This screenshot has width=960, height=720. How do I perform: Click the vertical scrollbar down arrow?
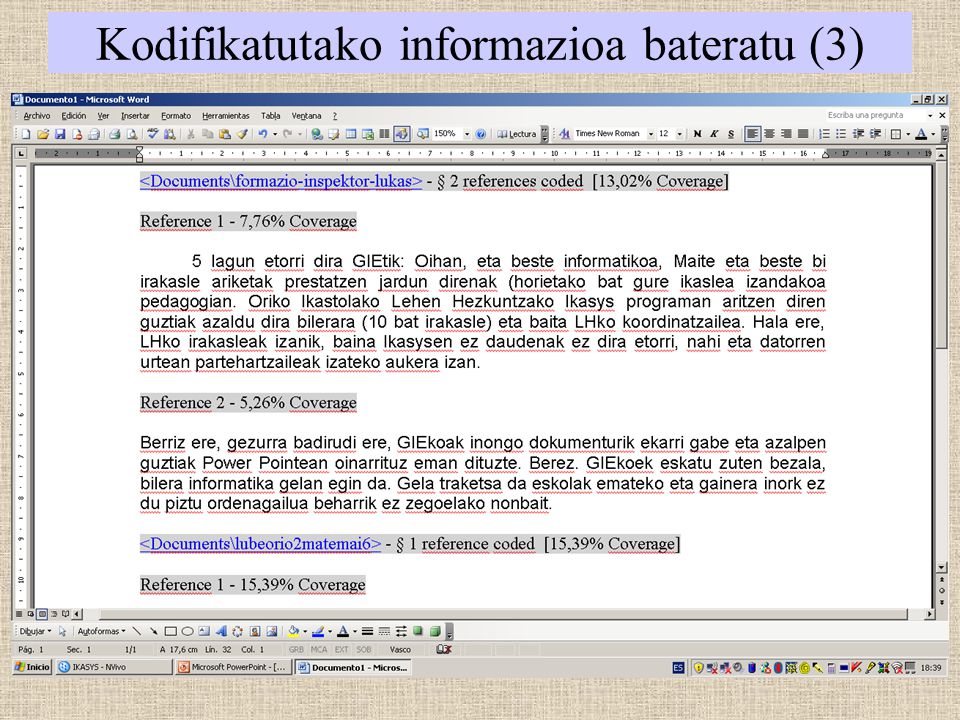942,568
